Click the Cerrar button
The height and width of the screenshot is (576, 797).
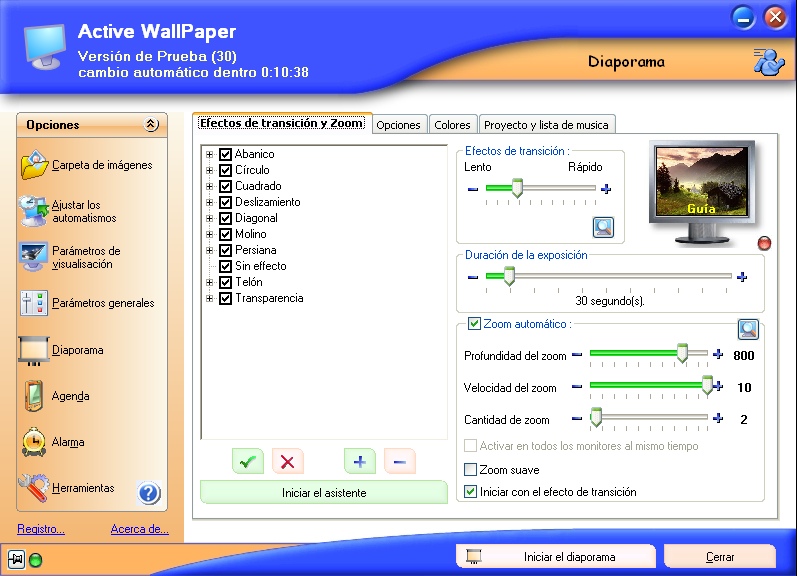720,557
